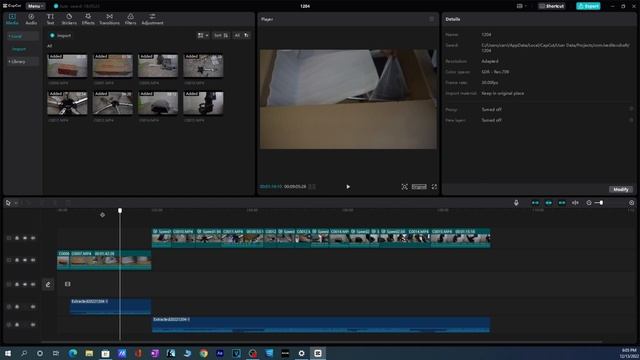Click the info icon beside Proxy
The image size is (640, 360).
631,109
